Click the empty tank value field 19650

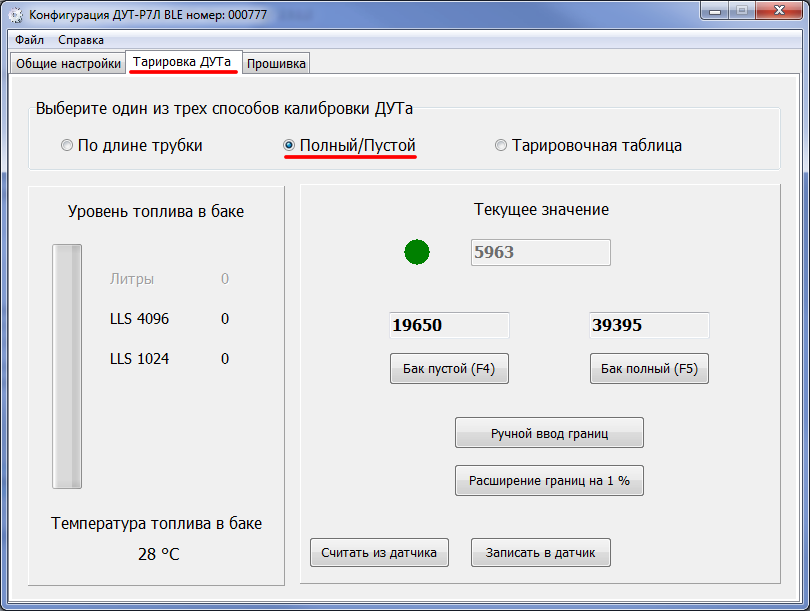click(449, 325)
